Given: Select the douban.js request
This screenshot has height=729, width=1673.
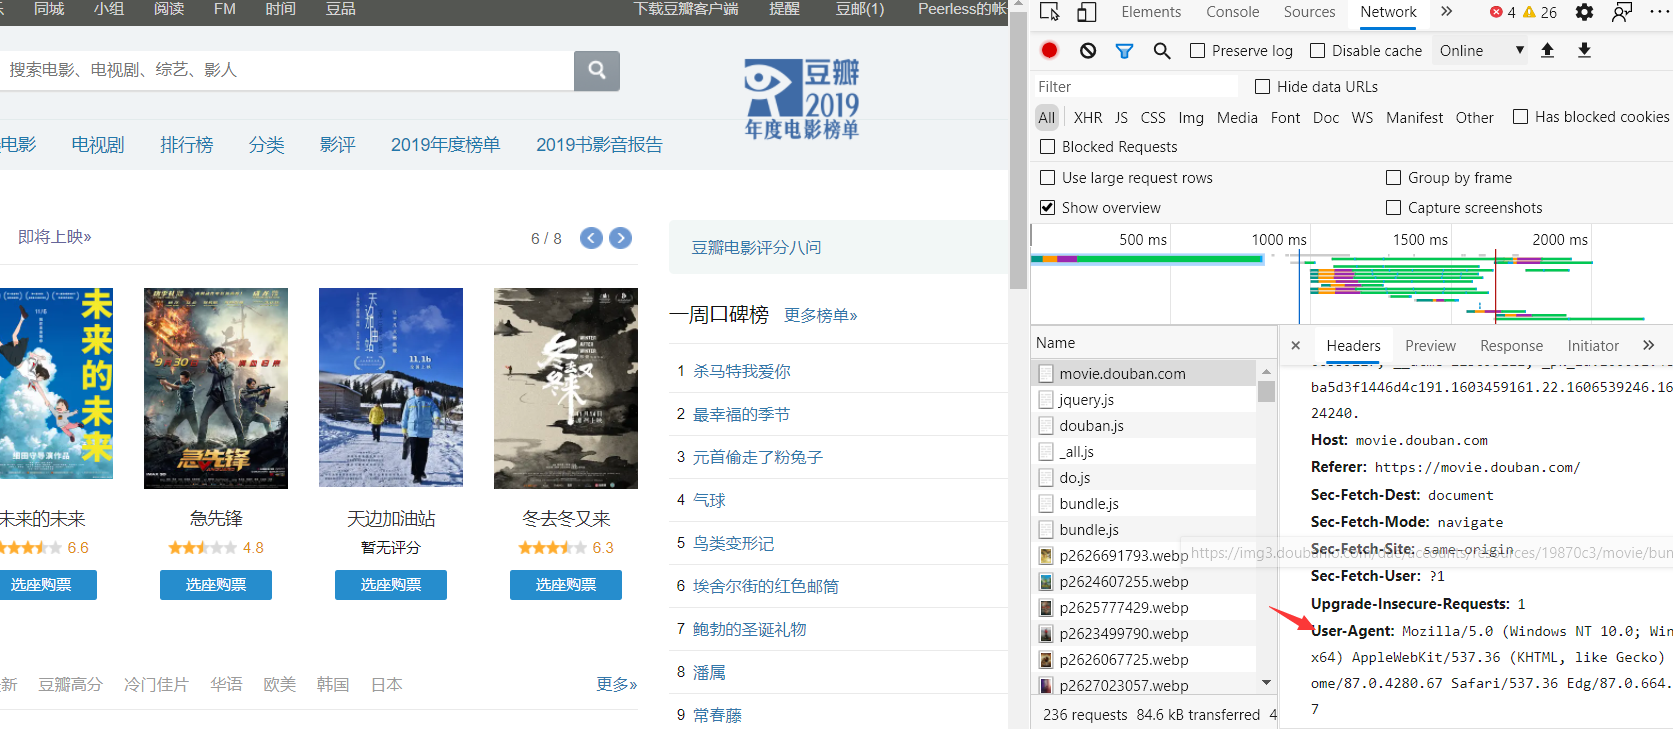Looking at the screenshot, I should point(1144,425).
